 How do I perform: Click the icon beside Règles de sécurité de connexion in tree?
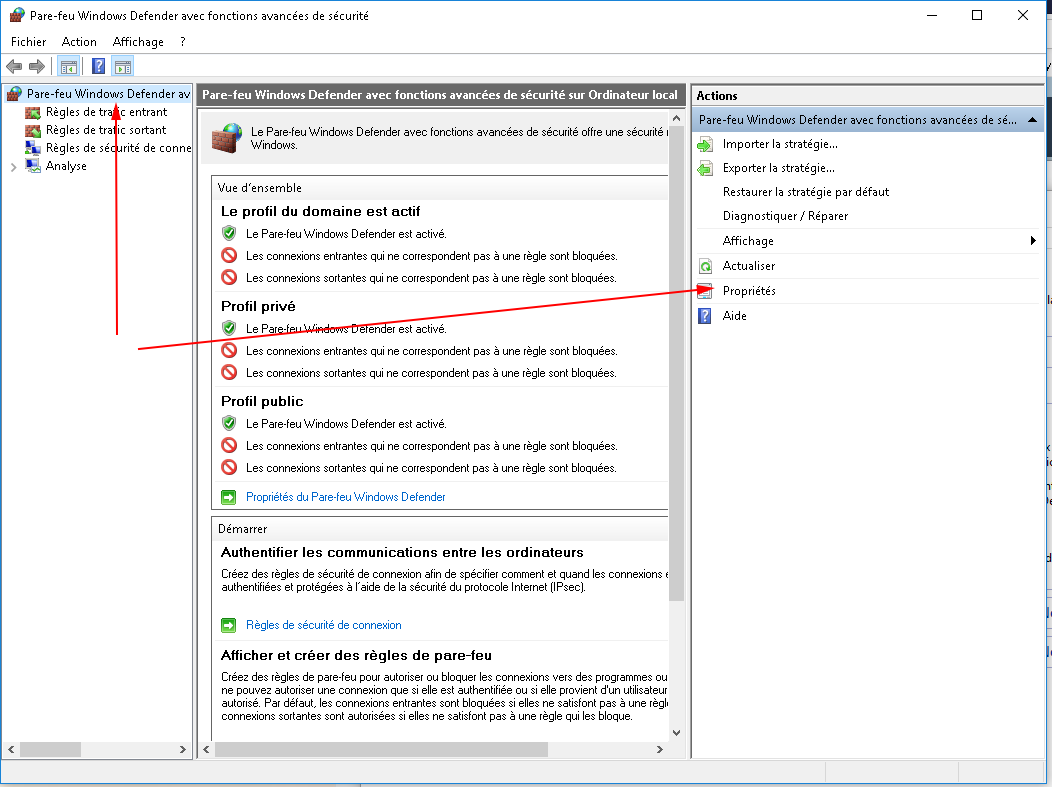(33, 148)
